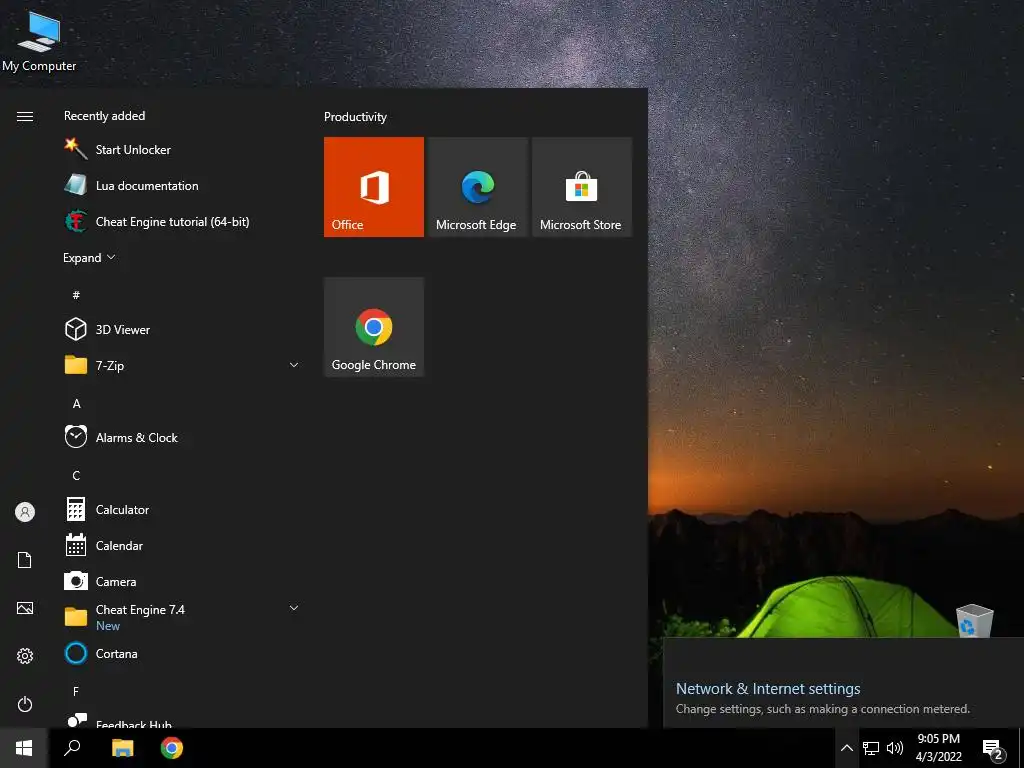Click the Recently added heading
This screenshot has width=1024, height=768.
[x=104, y=116]
